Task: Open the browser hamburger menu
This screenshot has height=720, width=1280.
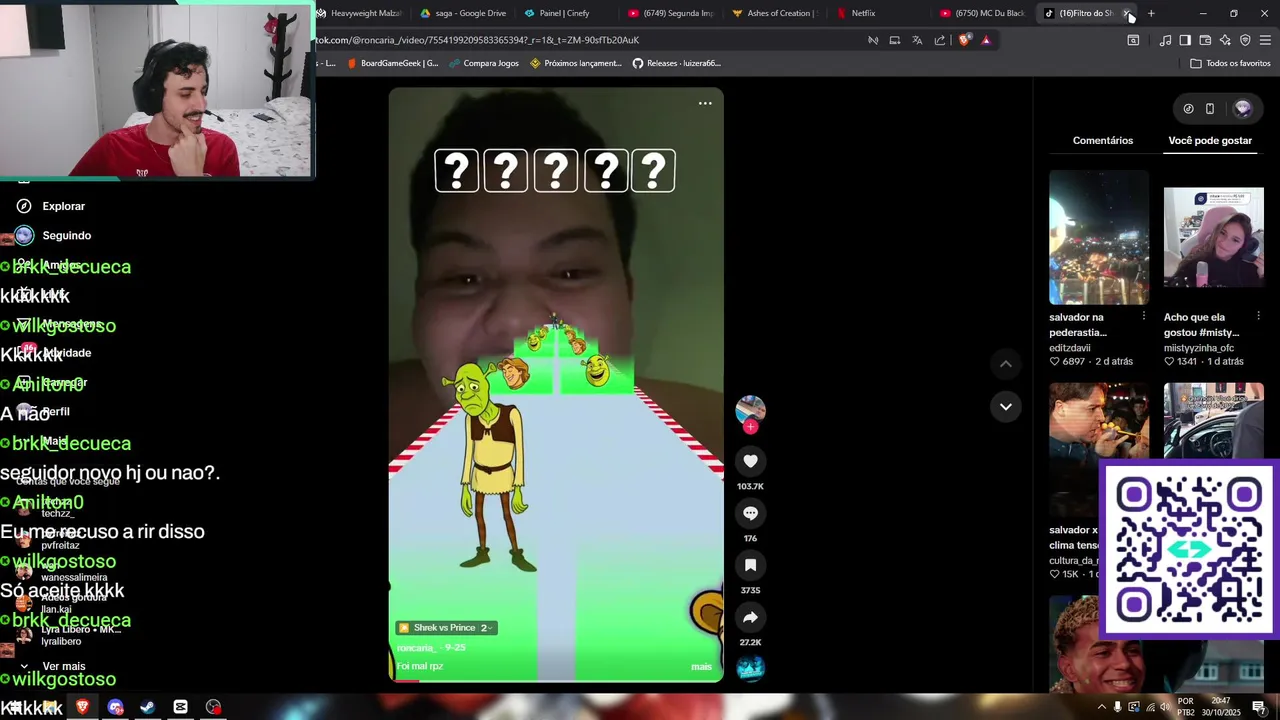Action: (1265, 40)
